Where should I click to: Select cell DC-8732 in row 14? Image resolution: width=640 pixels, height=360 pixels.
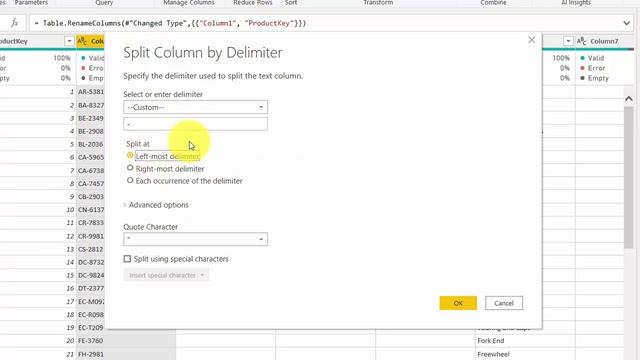click(x=91, y=262)
